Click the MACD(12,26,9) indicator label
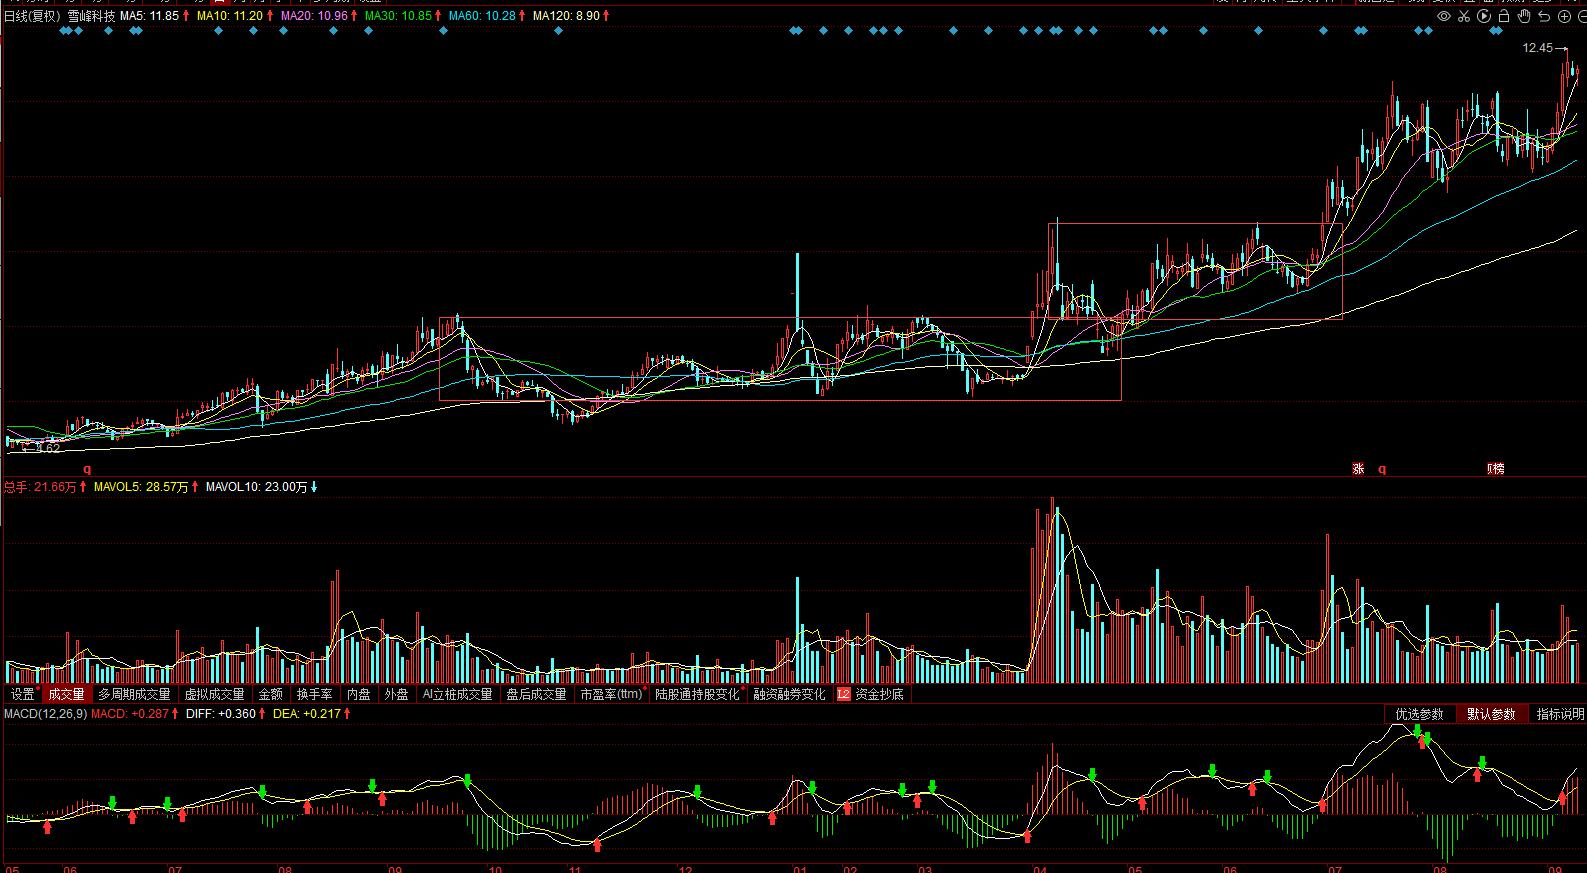Viewport: 1587px width, 873px height. point(44,714)
